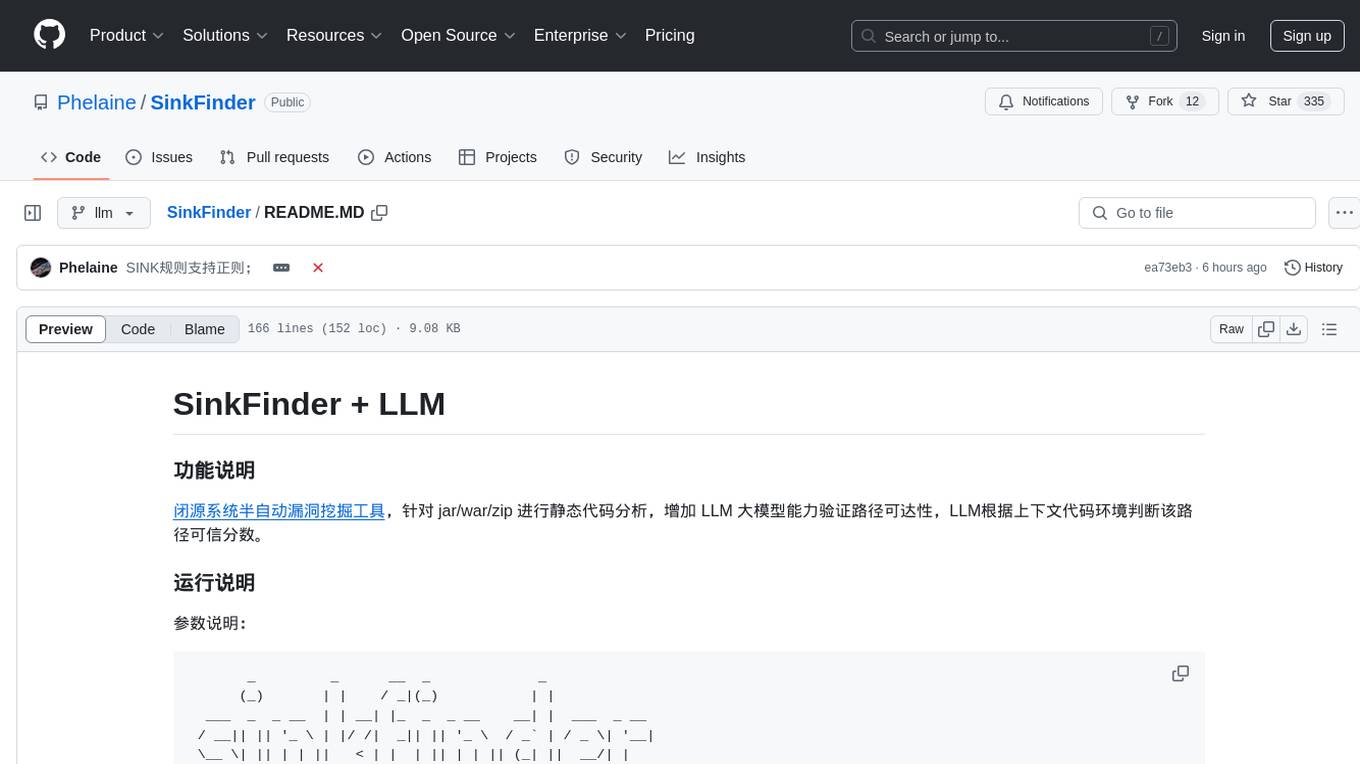Switch to the Projects tab
1360x764 pixels.
(x=498, y=157)
